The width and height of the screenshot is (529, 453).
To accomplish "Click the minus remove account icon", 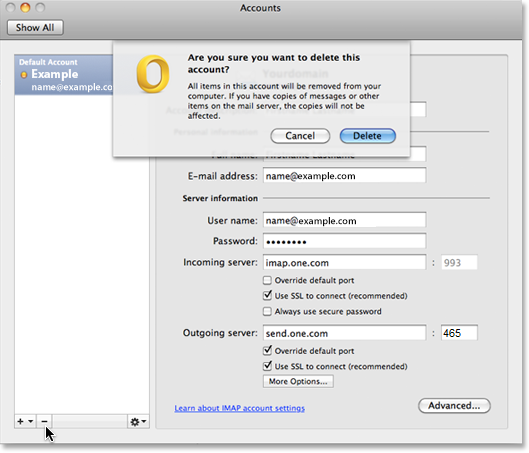I will [x=44, y=421].
